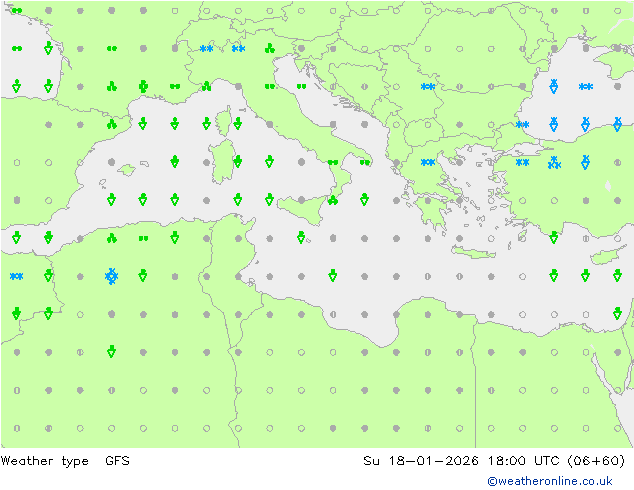The image size is (634, 490).
Task: Select the island of Corsica on the map
Action: [x=224, y=121]
